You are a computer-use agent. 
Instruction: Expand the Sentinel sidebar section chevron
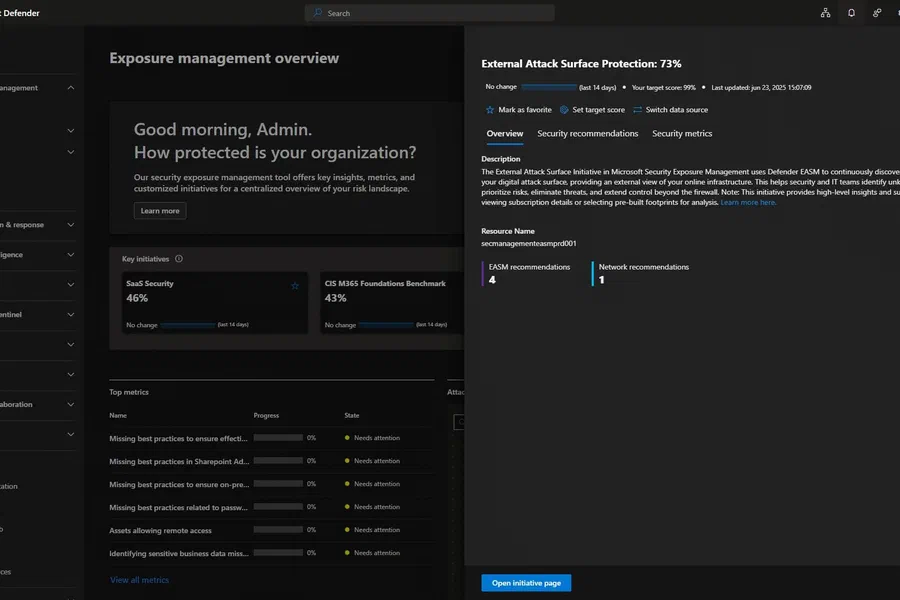(71, 315)
